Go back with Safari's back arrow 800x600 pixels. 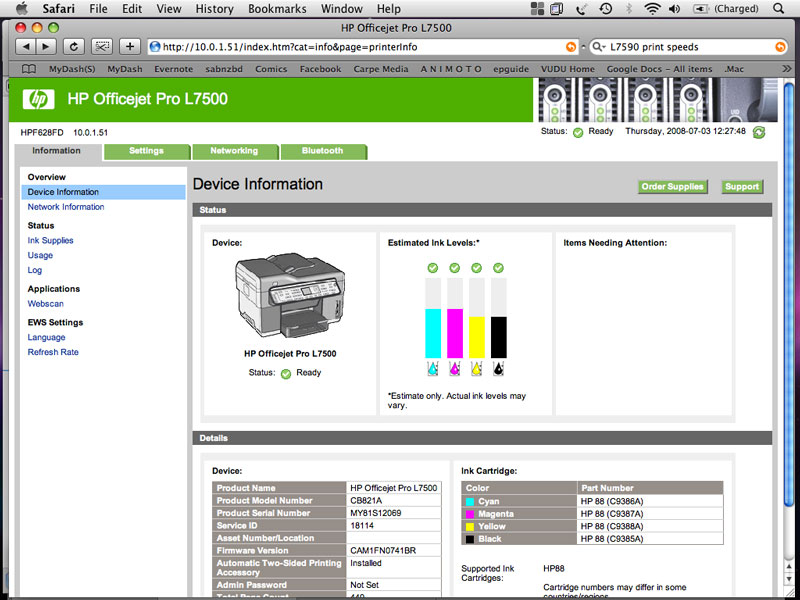[x=26, y=47]
